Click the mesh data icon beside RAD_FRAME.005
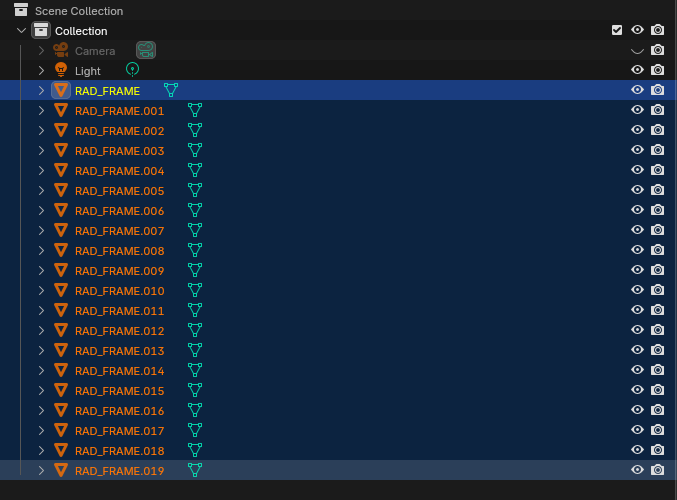This screenshot has width=677, height=500. pyautogui.click(x=195, y=190)
